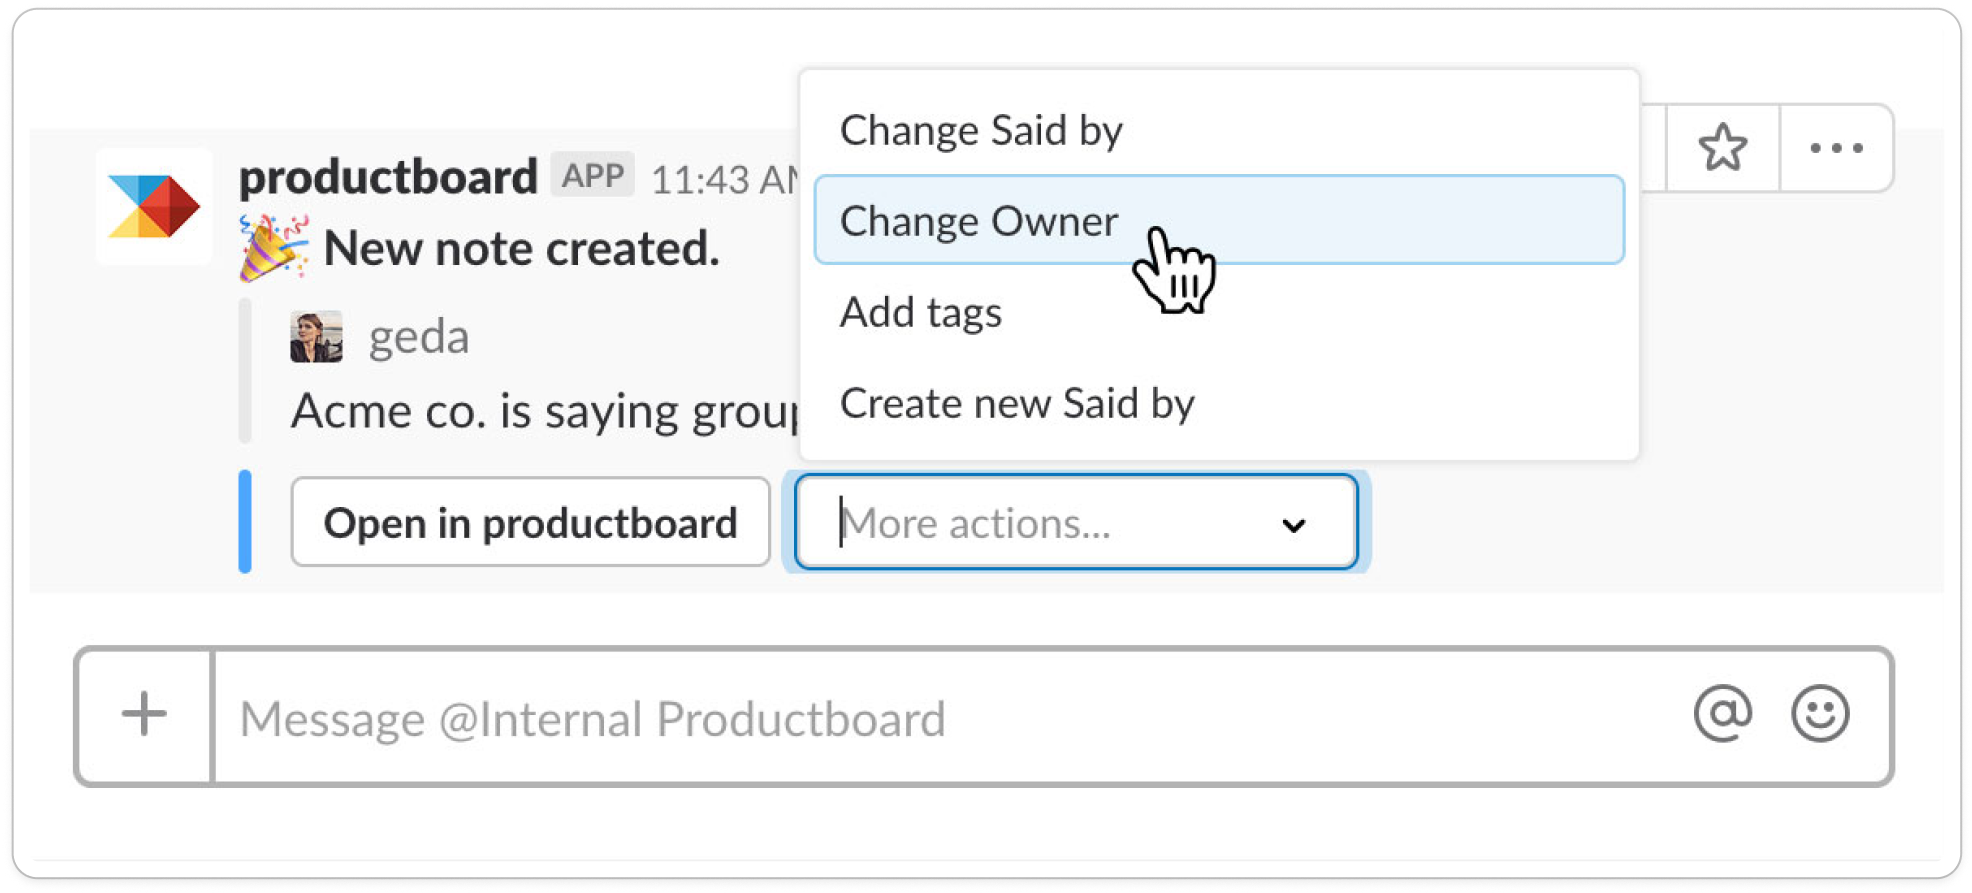Click the geda author name
Viewport: 1972px width, 893px height.
click(419, 337)
